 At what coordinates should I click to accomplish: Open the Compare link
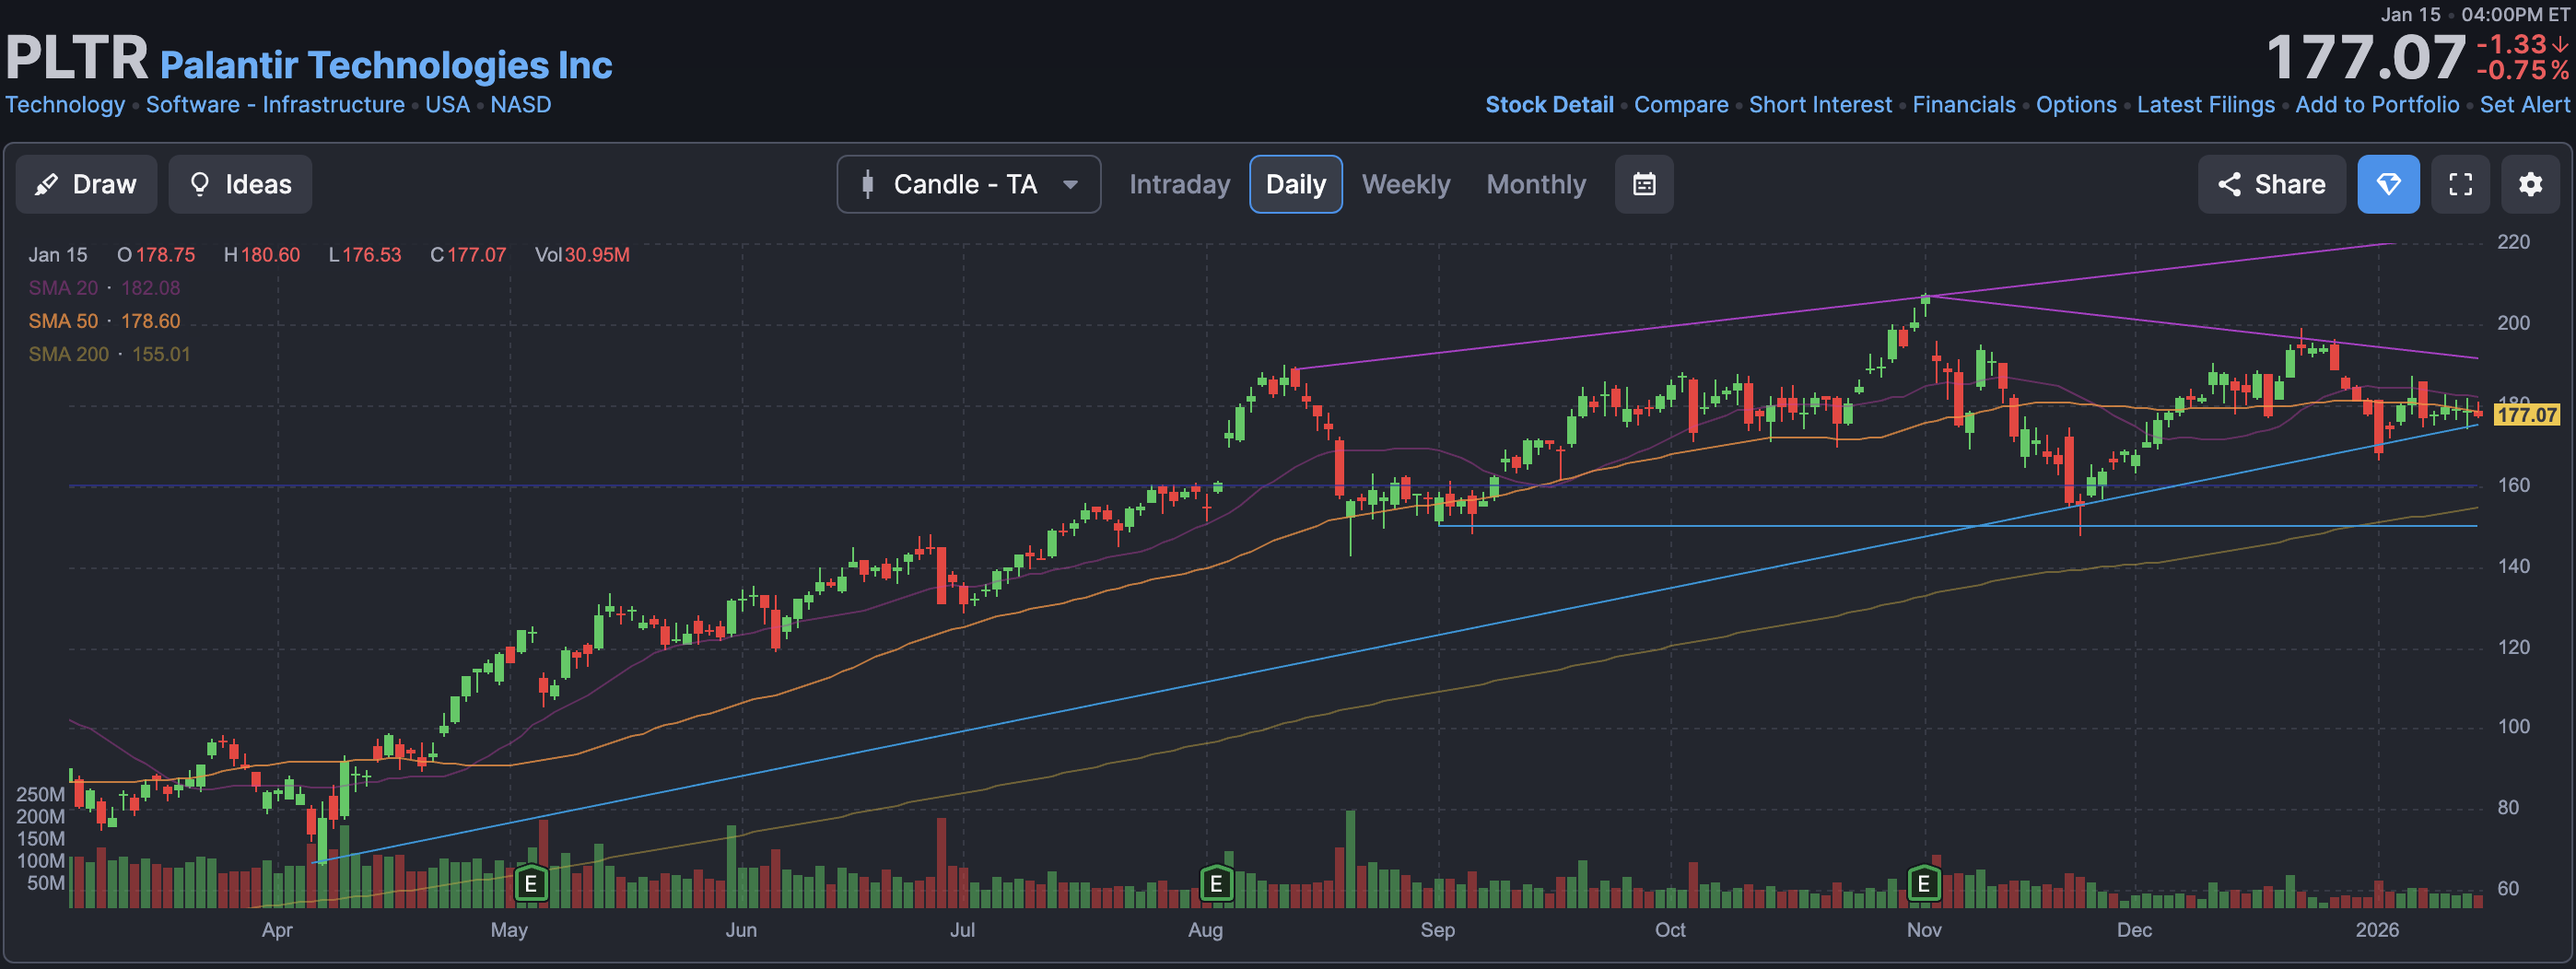(1681, 104)
